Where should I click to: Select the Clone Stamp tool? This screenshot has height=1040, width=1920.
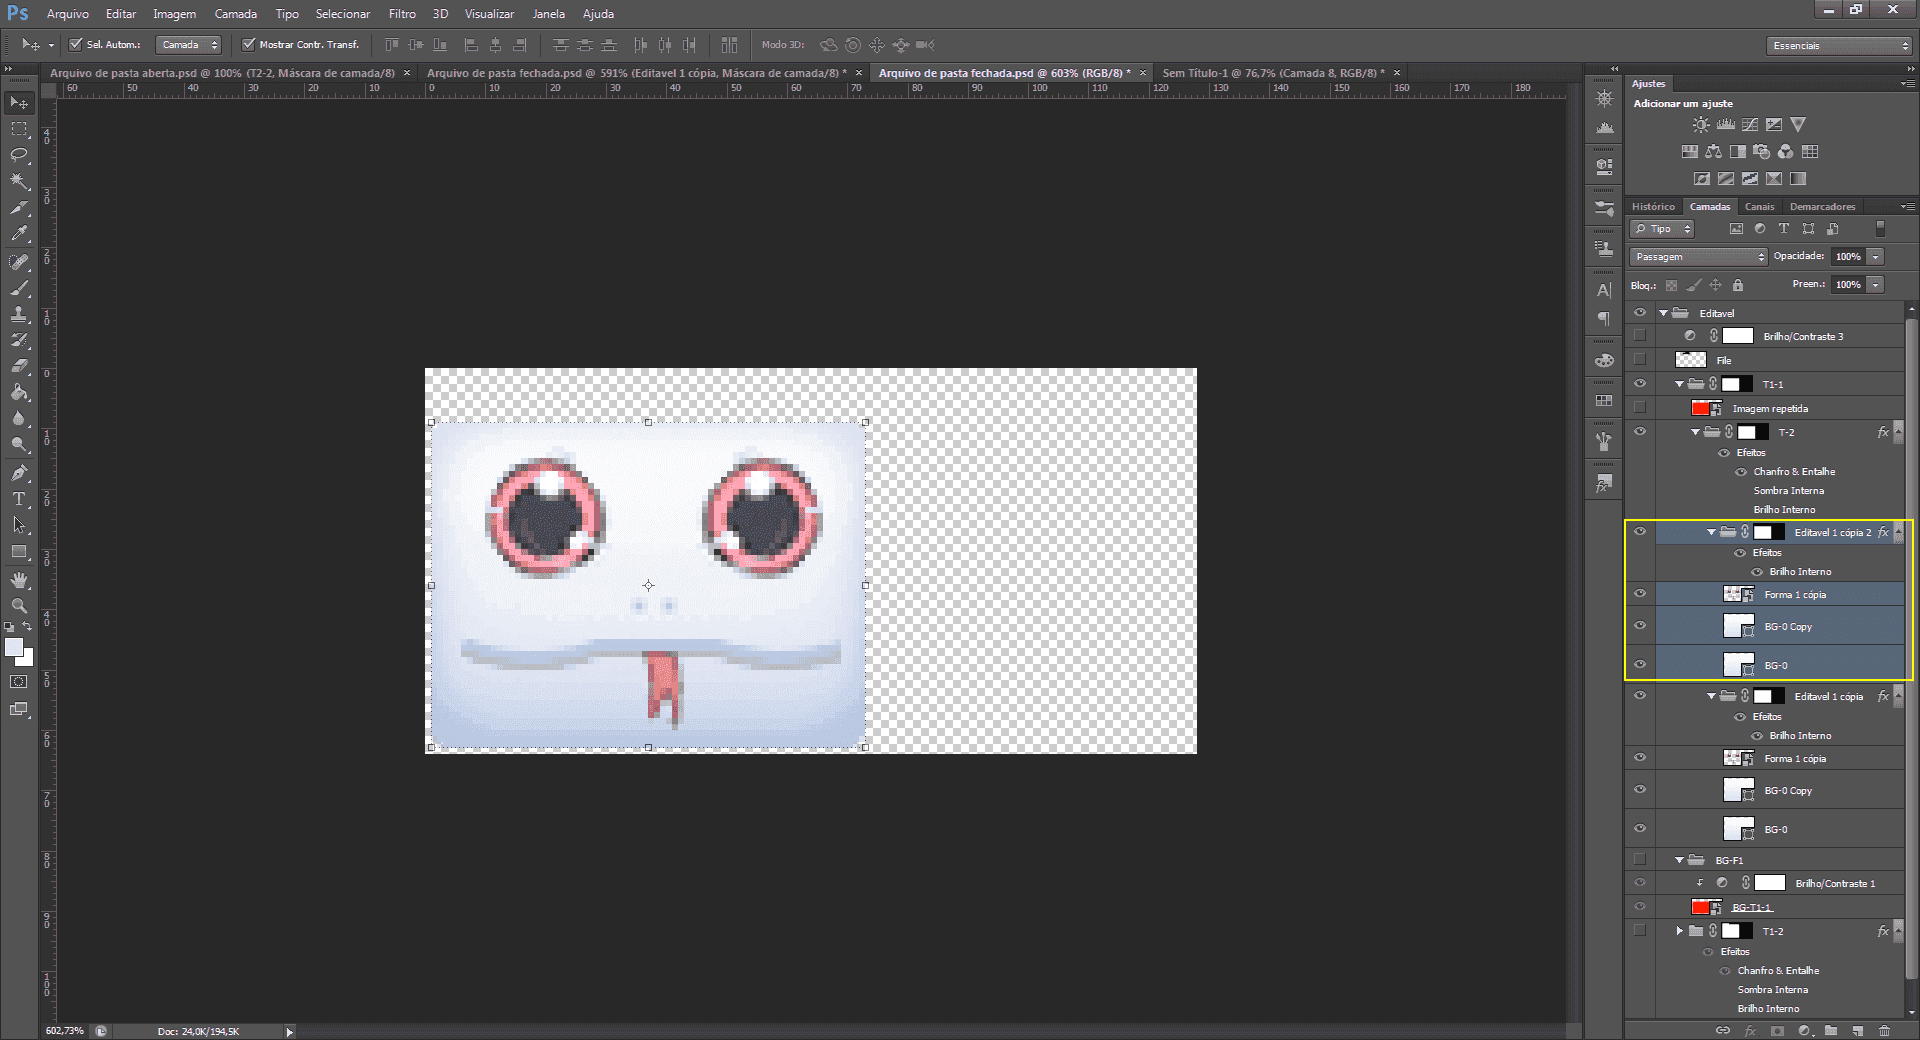point(19,314)
